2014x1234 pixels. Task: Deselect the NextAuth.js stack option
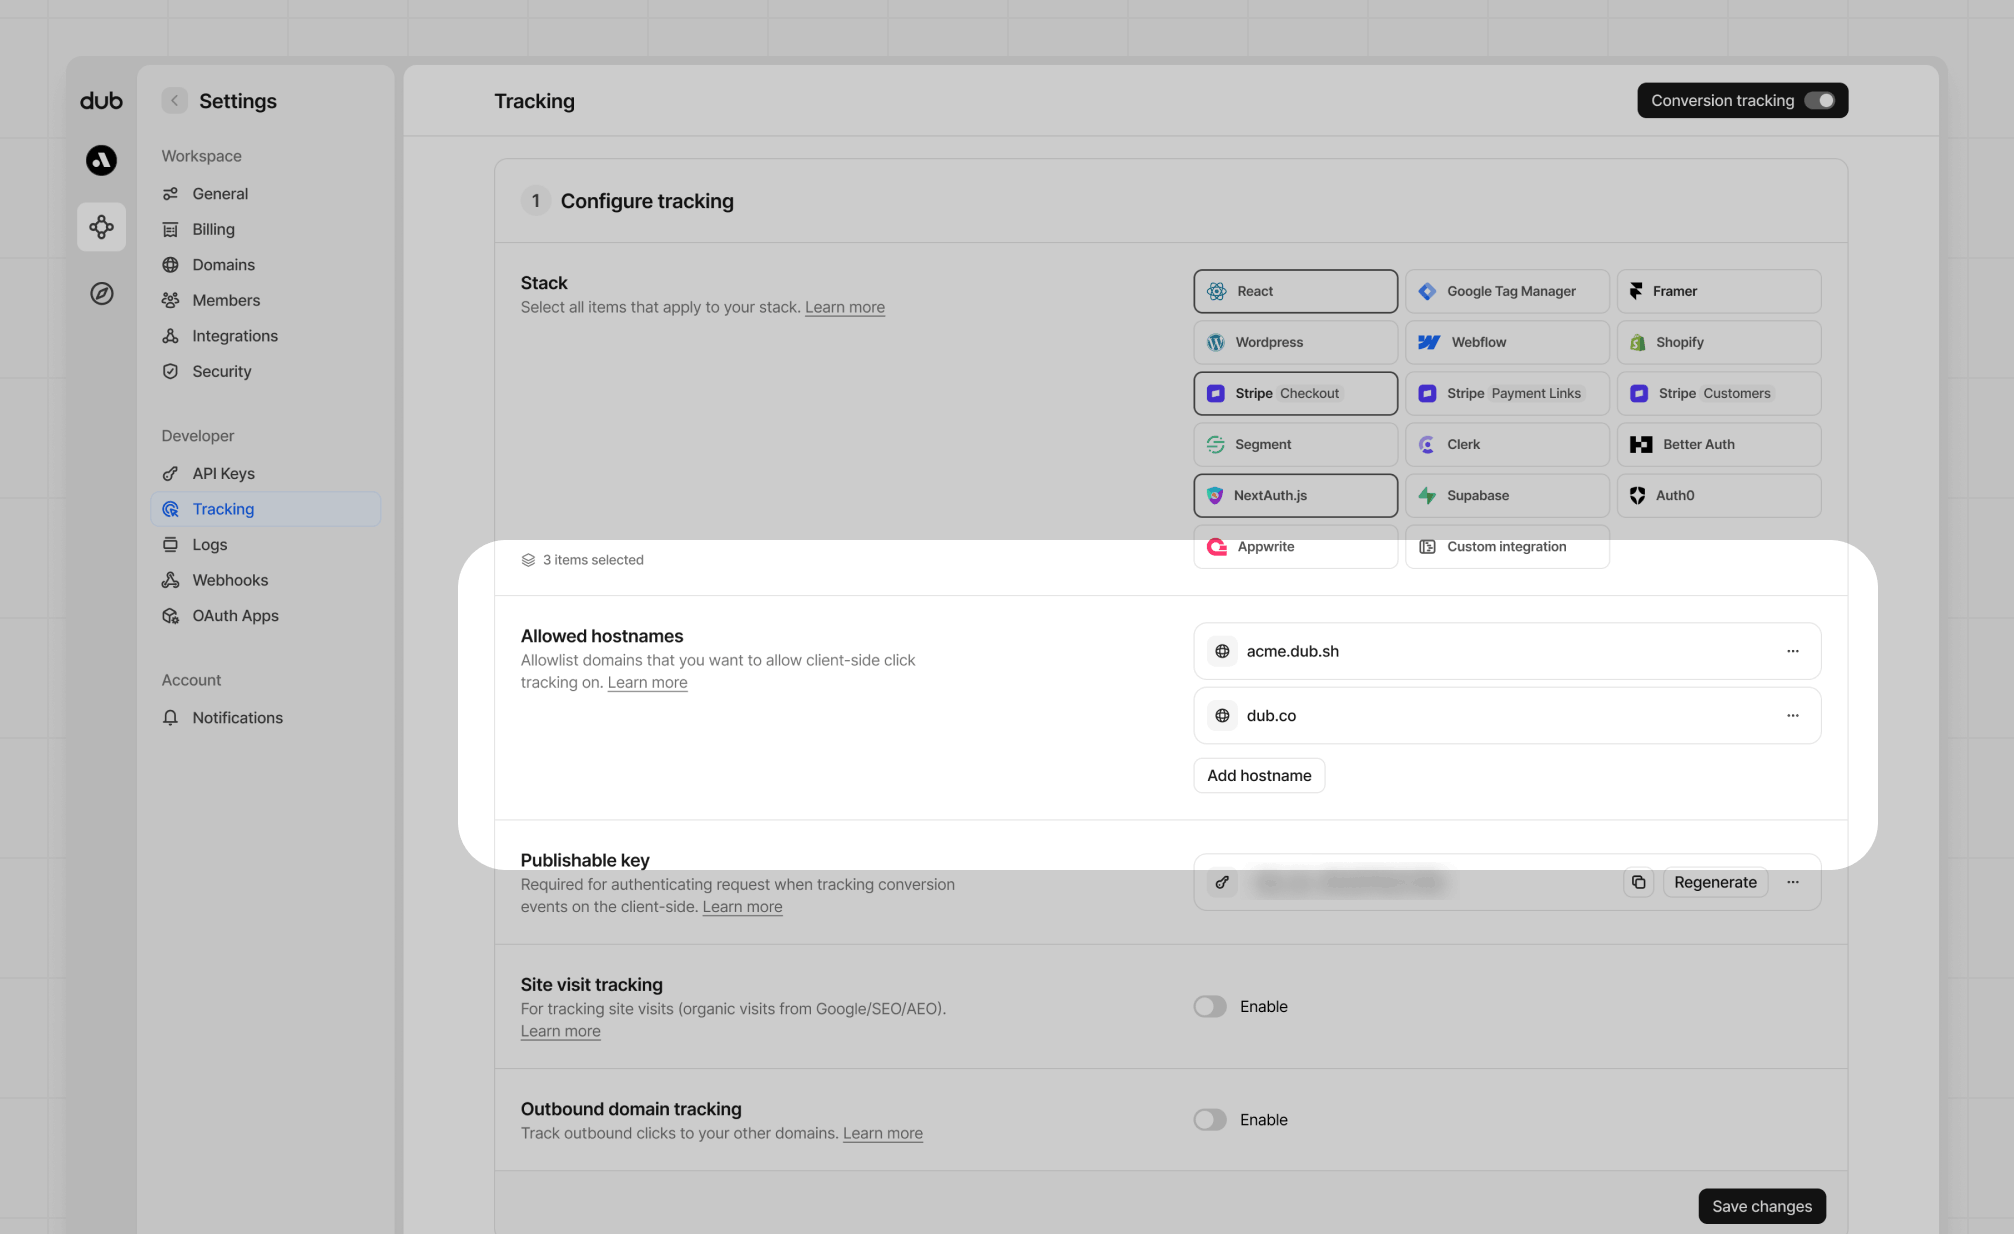1295,495
